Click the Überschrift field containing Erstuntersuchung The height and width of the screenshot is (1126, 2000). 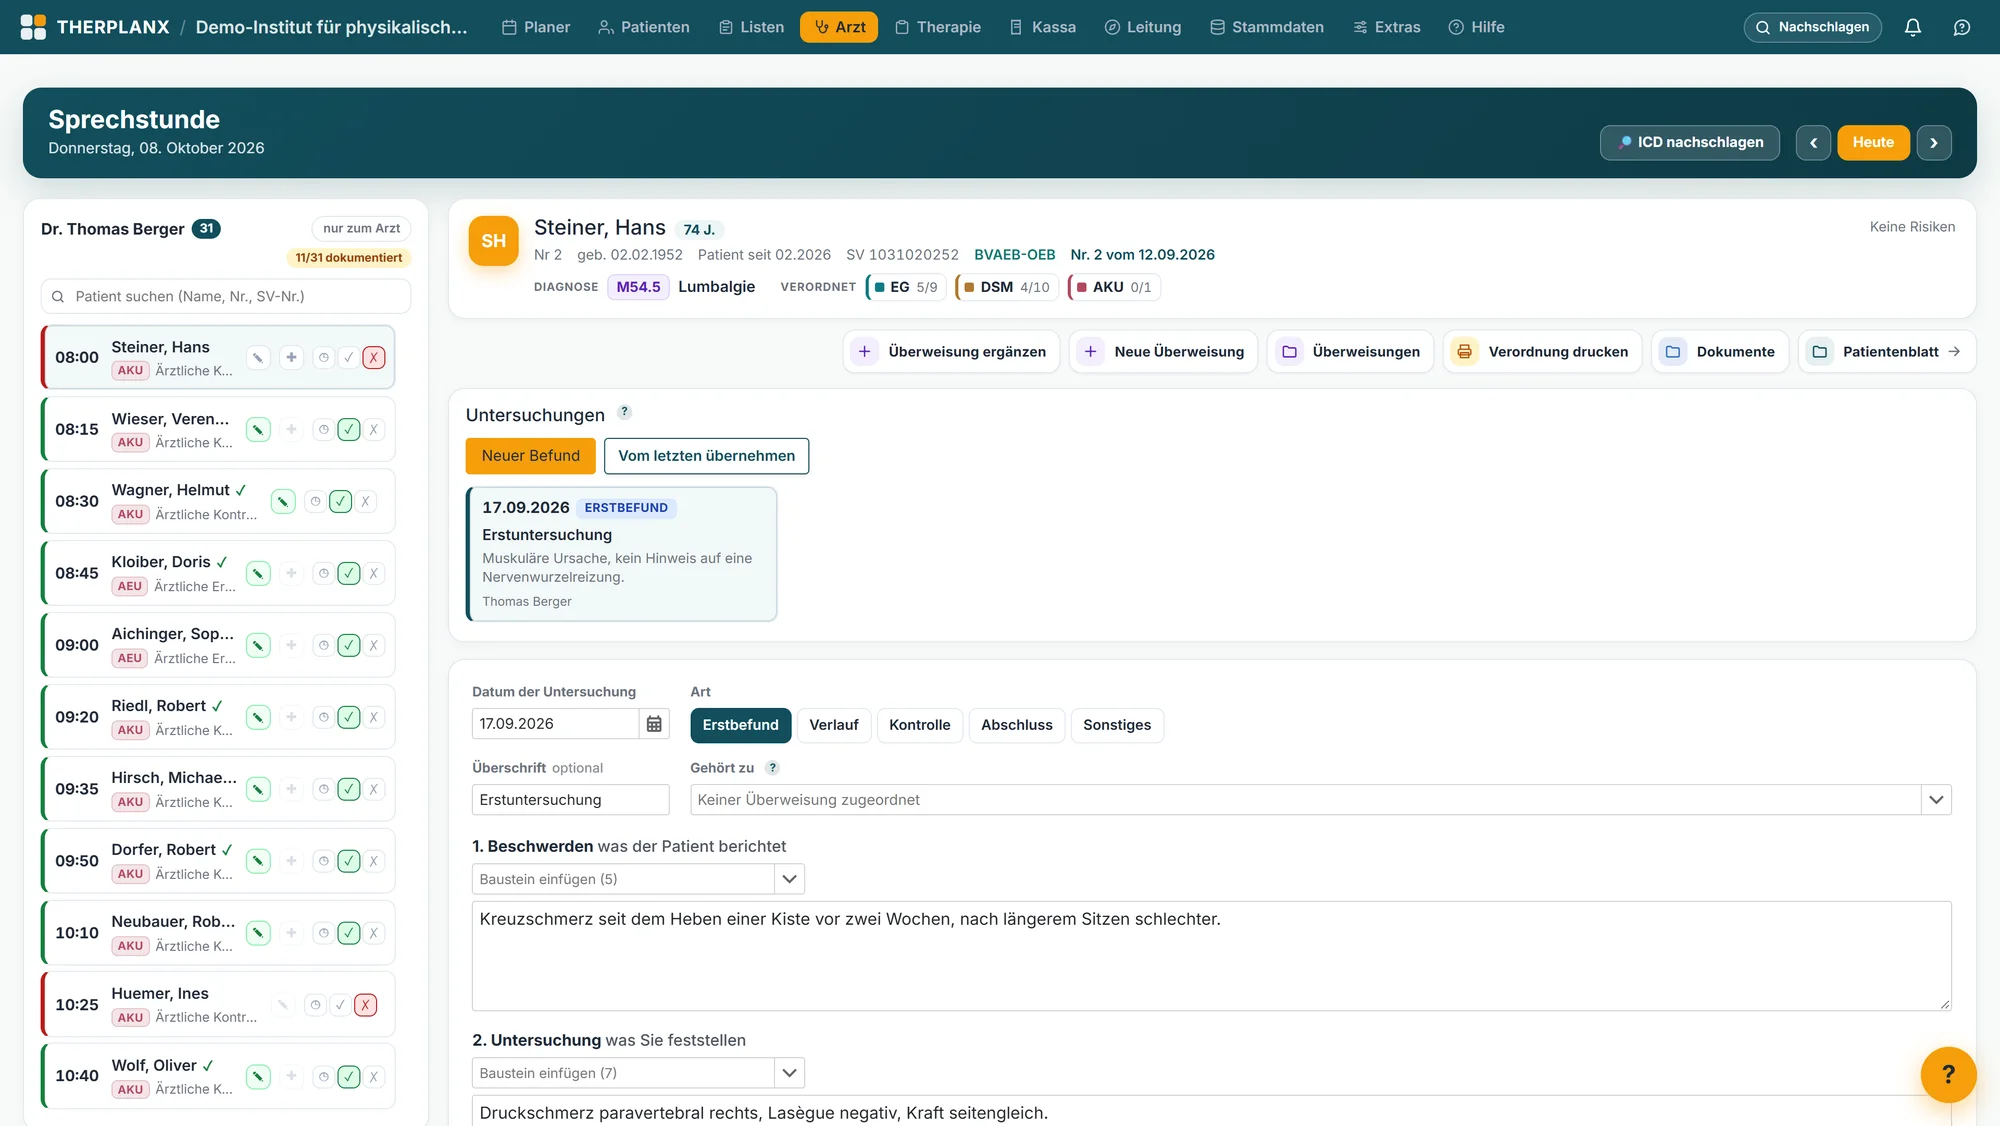point(571,800)
